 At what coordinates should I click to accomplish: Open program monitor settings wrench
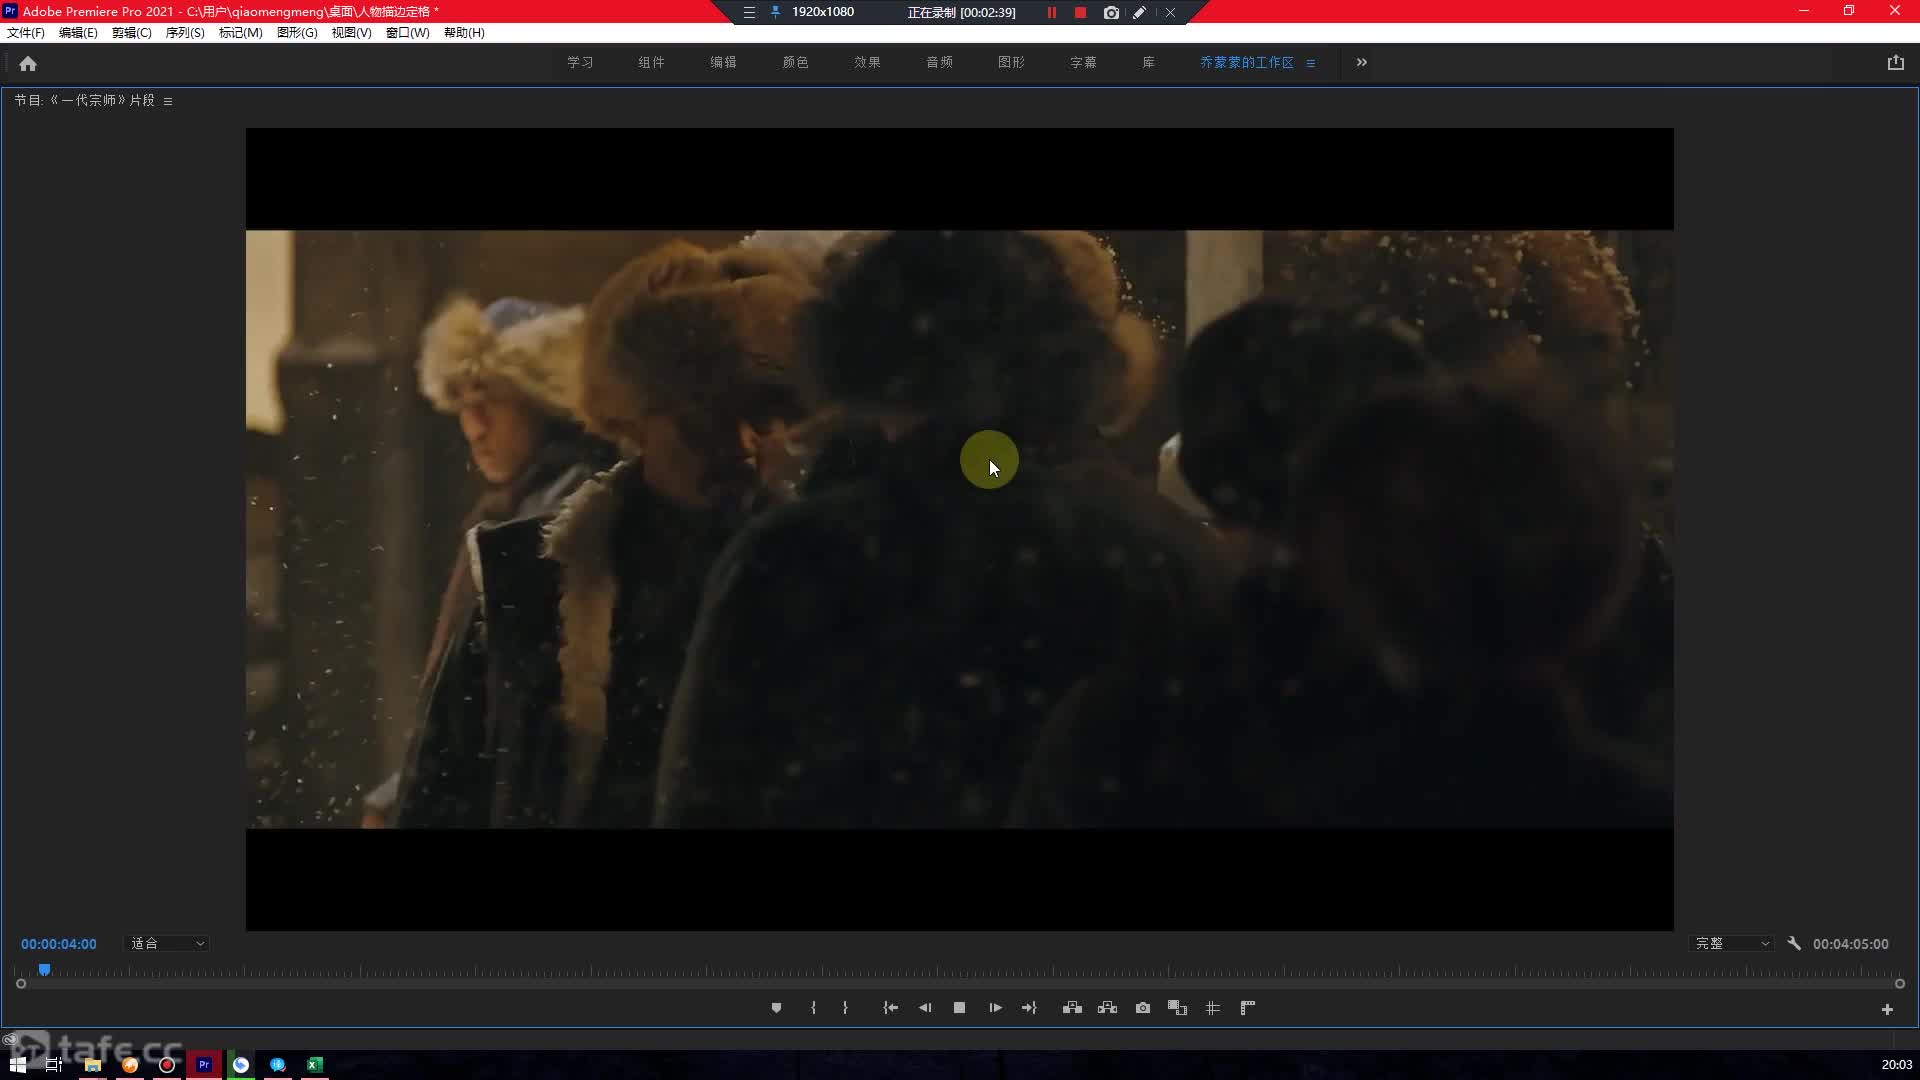(1794, 943)
